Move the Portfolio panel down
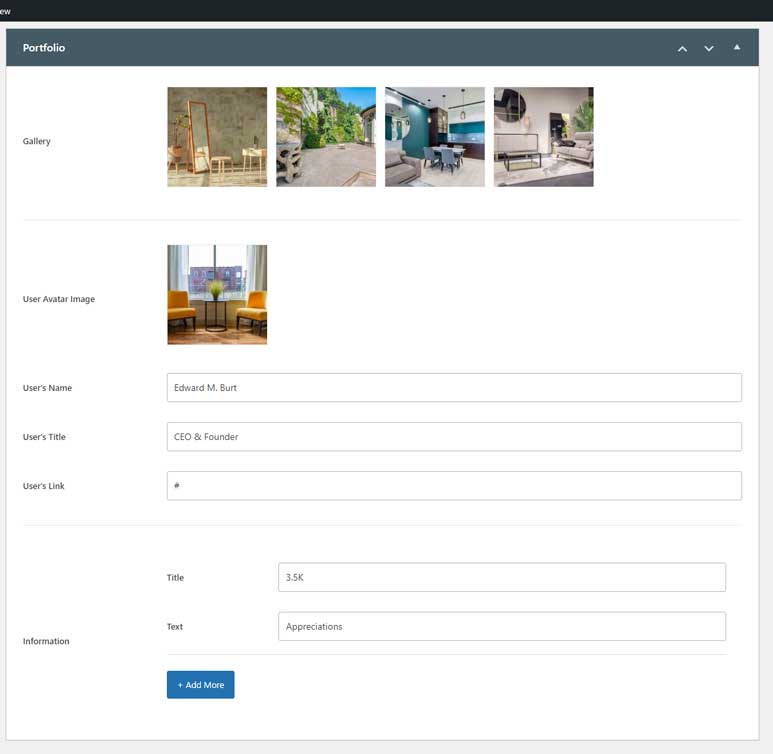The width and height of the screenshot is (773, 754). click(x=709, y=48)
